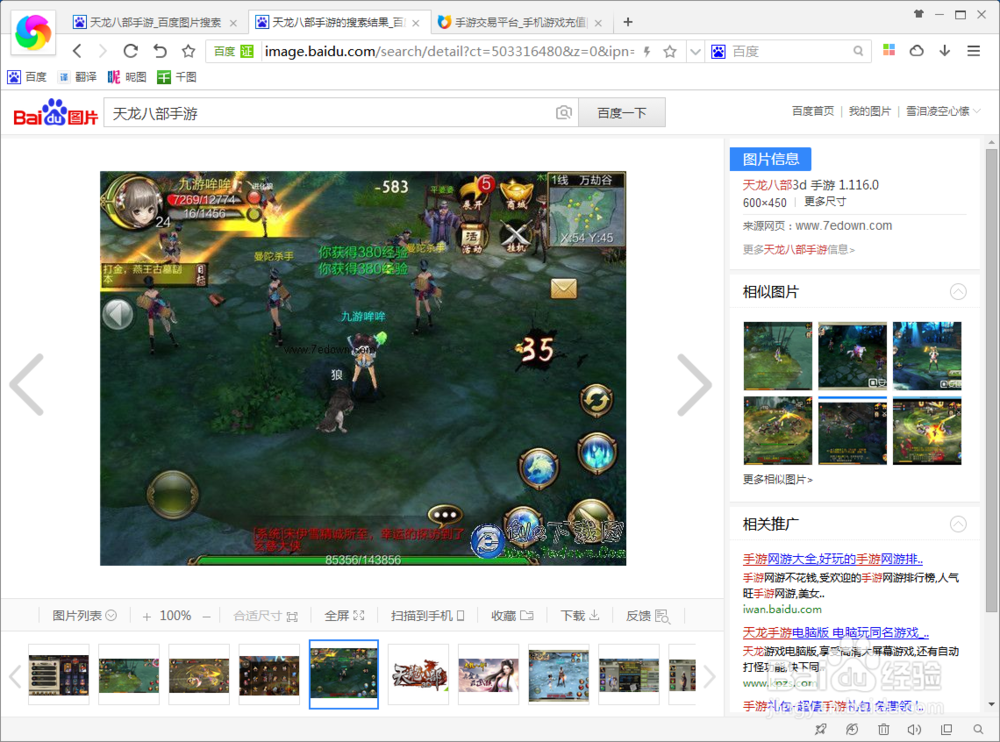Expand the 雪泪凌空心愫 user dropdown

943,111
